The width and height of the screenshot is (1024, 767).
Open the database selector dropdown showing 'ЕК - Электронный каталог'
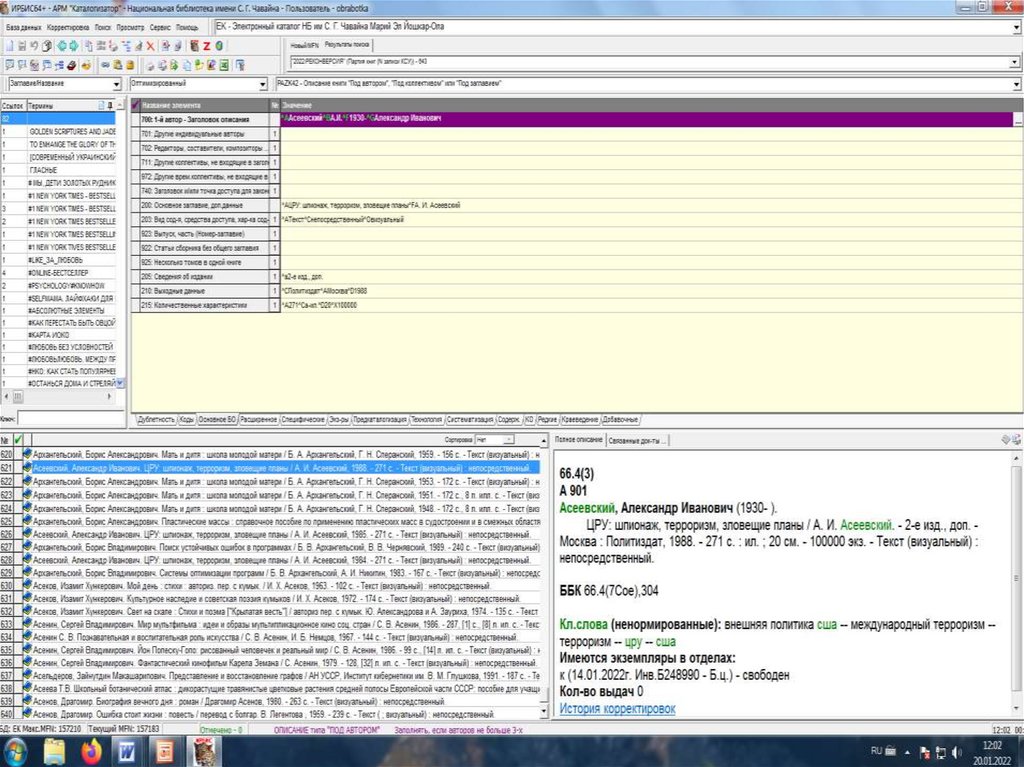[1017, 27]
